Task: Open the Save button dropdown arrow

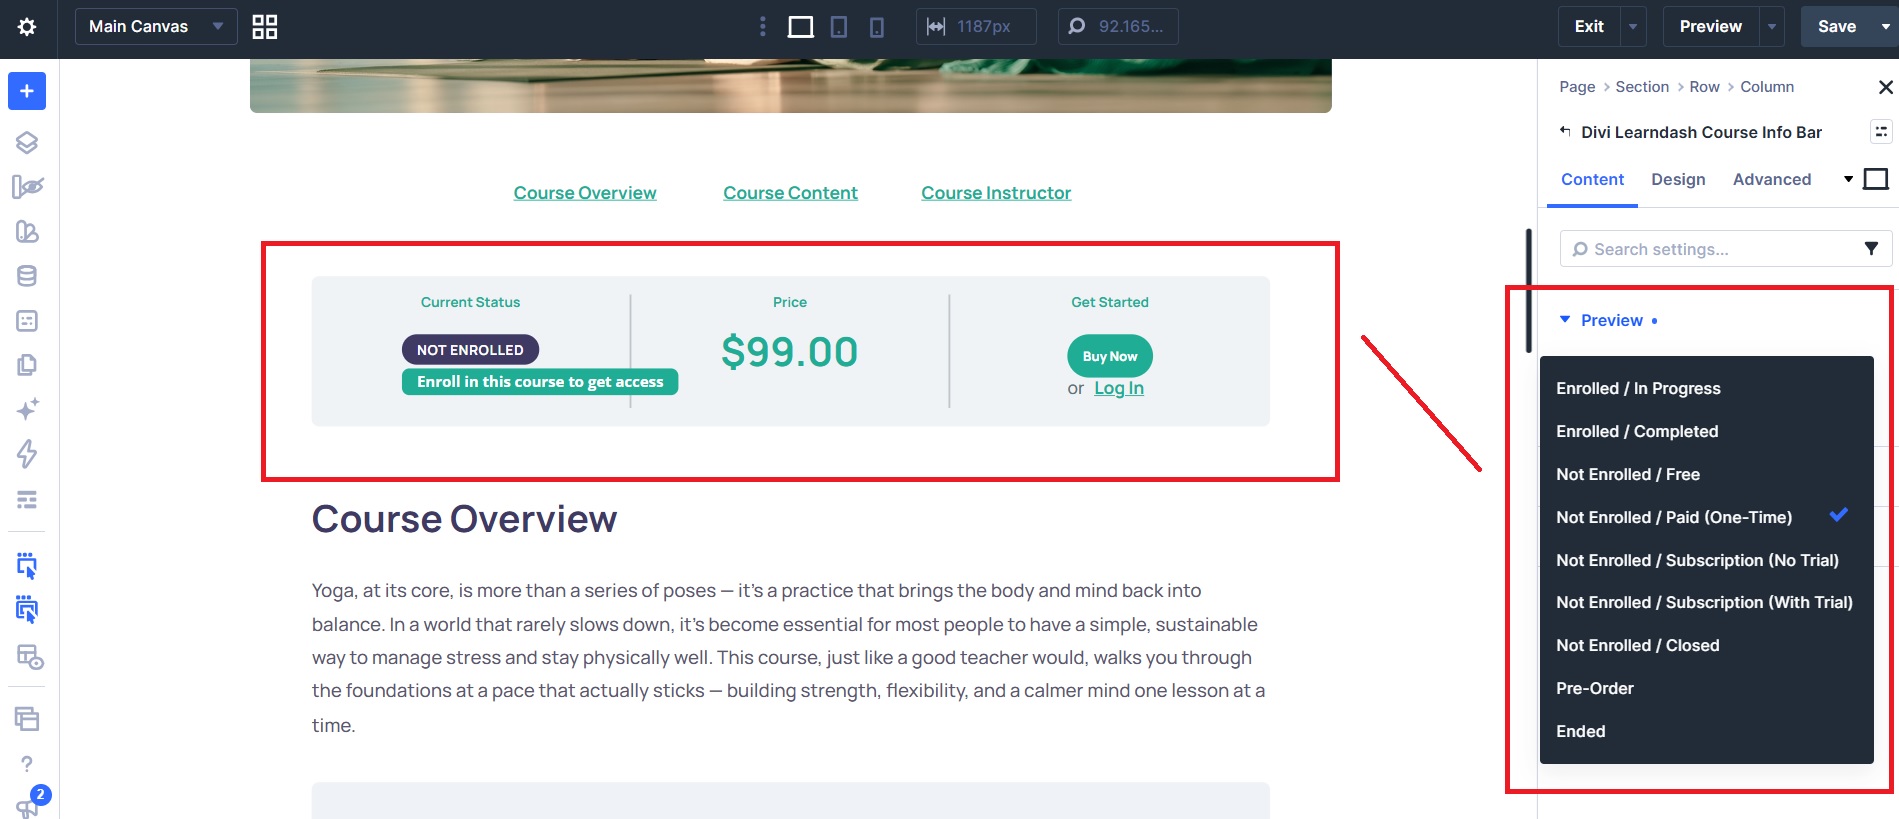Action: point(1885,27)
